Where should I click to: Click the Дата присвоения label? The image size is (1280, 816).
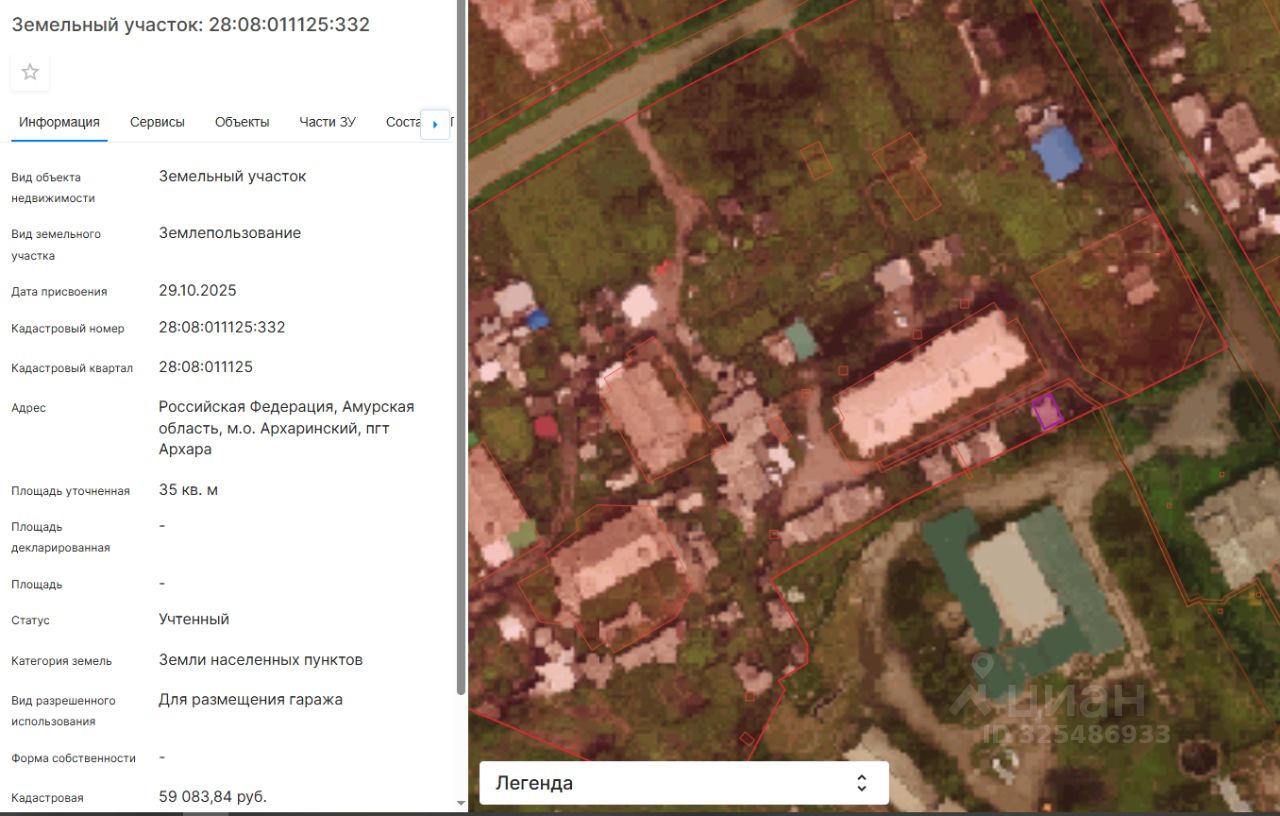pyautogui.click(x=59, y=292)
